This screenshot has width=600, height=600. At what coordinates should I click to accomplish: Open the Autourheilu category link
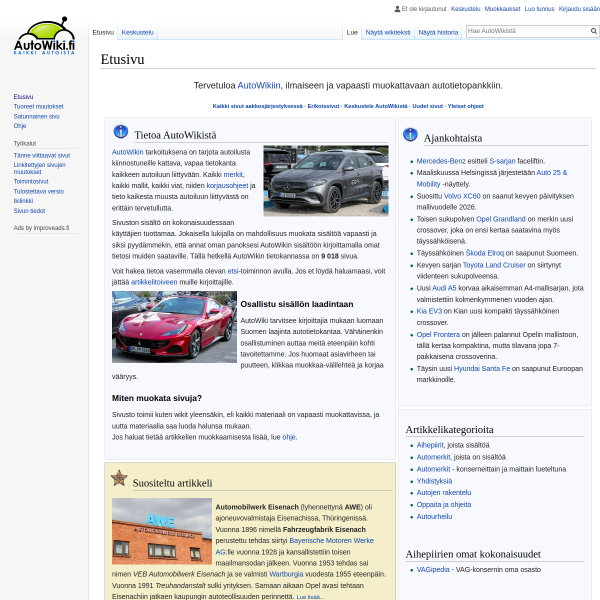434,517
